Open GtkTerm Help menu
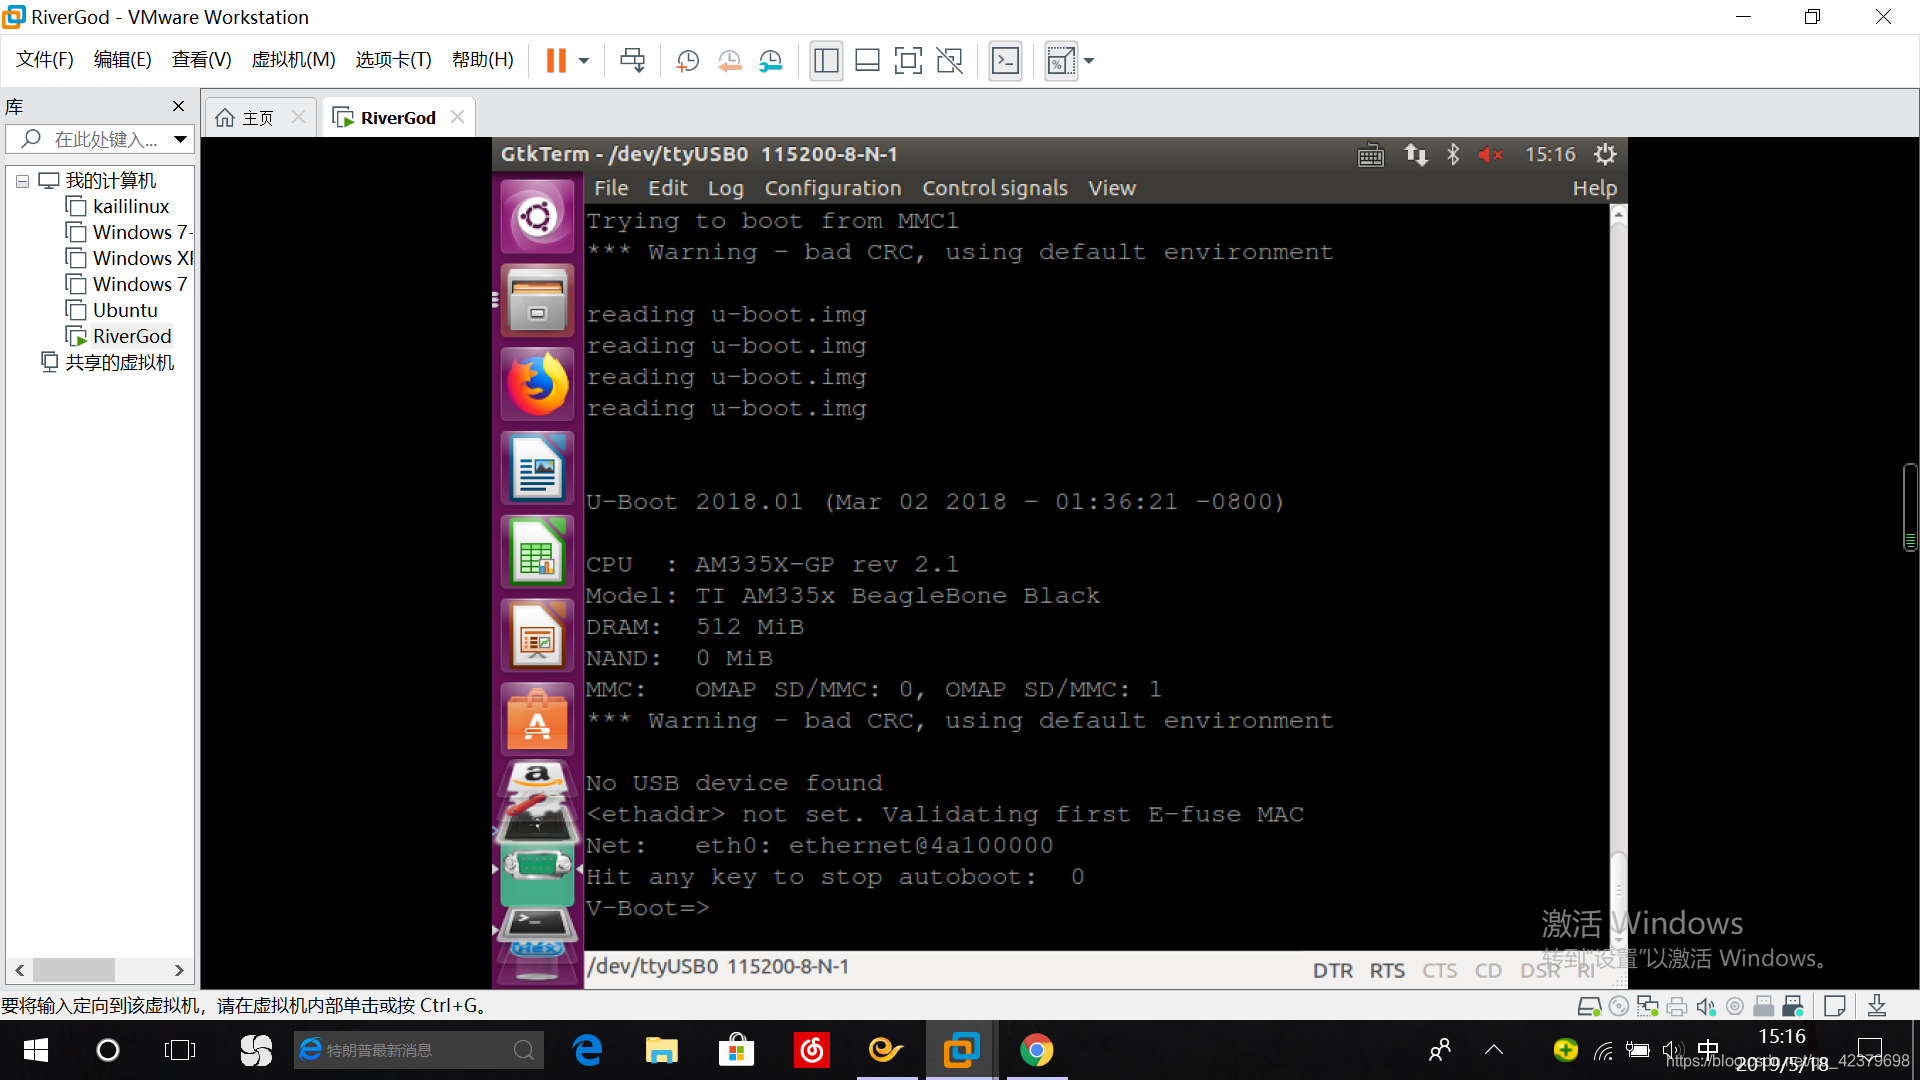Image resolution: width=1920 pixels, height=1080 pixels. 1594,188
